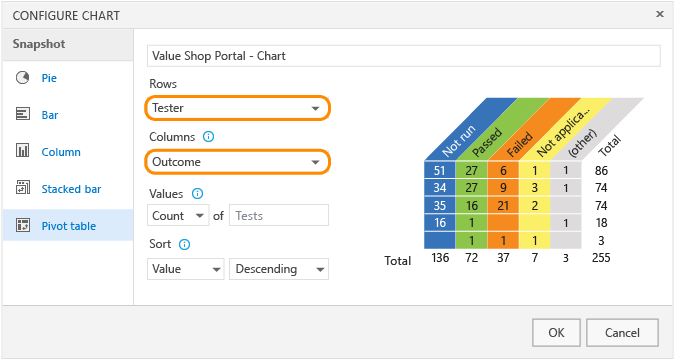Viewport: 675px width, 360px height.
Task: Click the grand total value 255
Action: pyautogui.click(x=601, y=258)
